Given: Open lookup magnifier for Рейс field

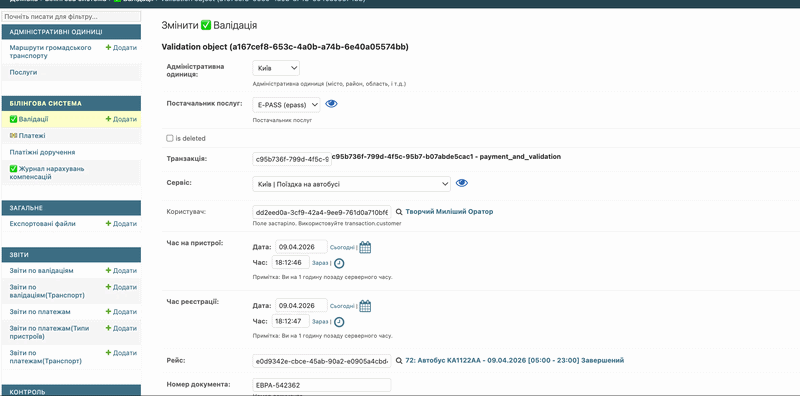Looking at the screenshot, I should [x=399, y=360].
